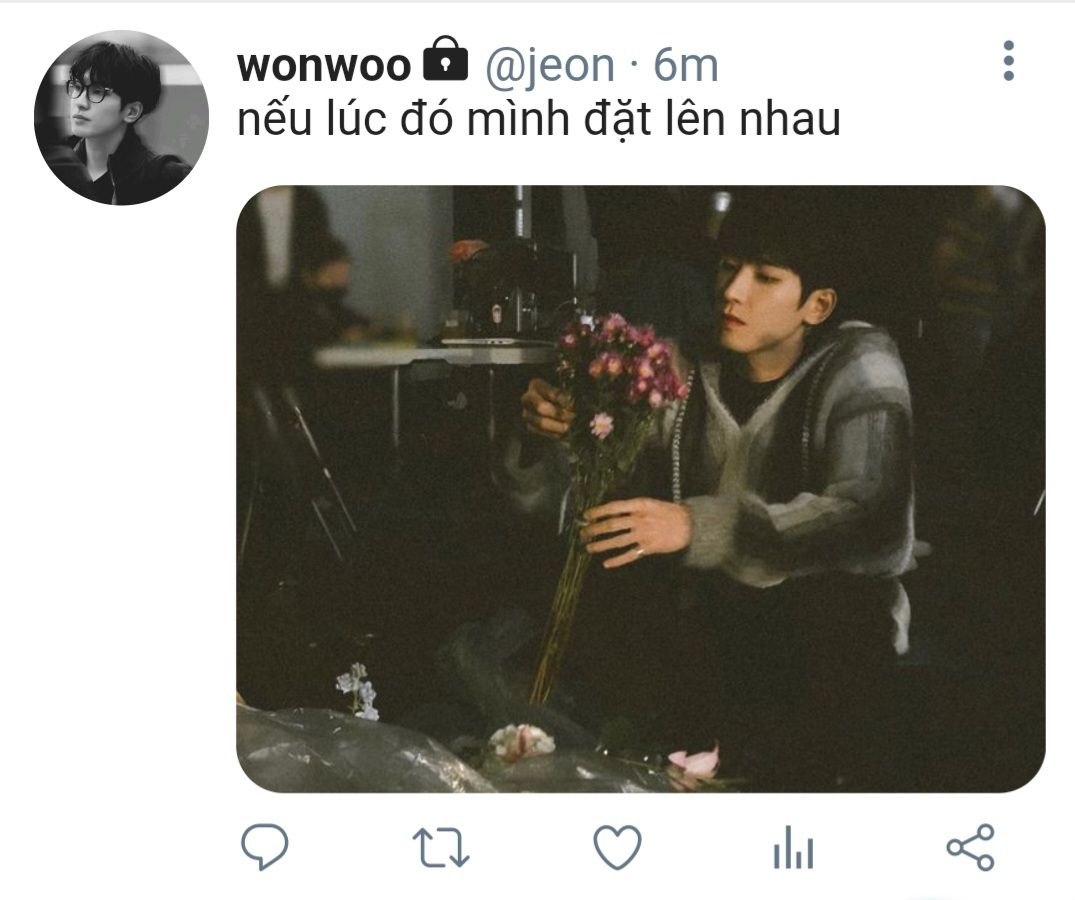
Task: Click the display name wonwoo
Action: tap(323, 65)
